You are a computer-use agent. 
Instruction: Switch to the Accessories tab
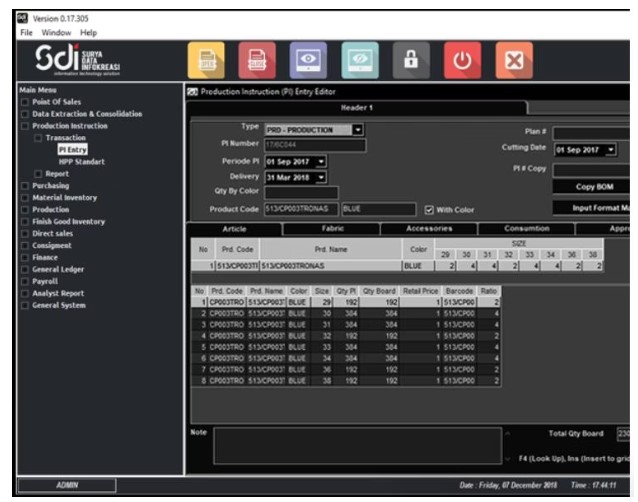(429, 229)
